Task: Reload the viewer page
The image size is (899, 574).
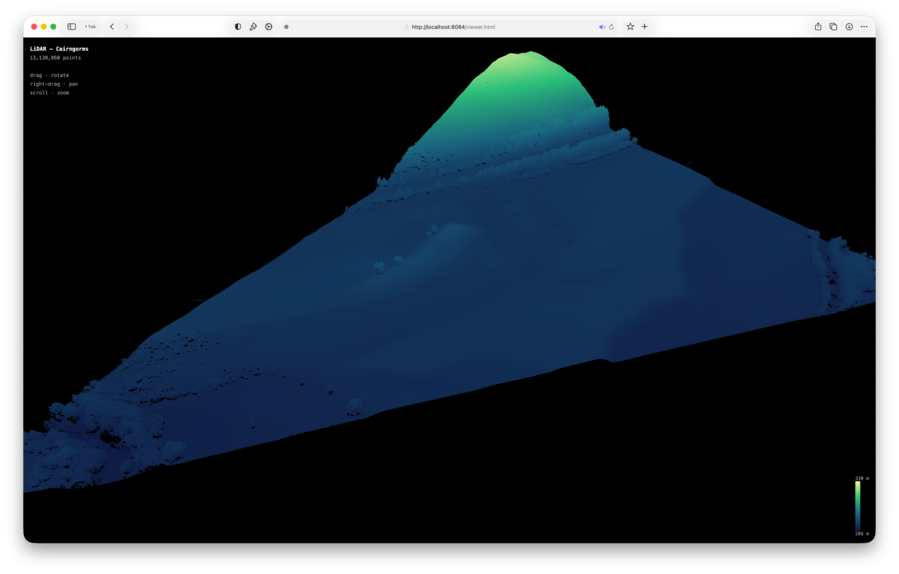Action: 611,26
